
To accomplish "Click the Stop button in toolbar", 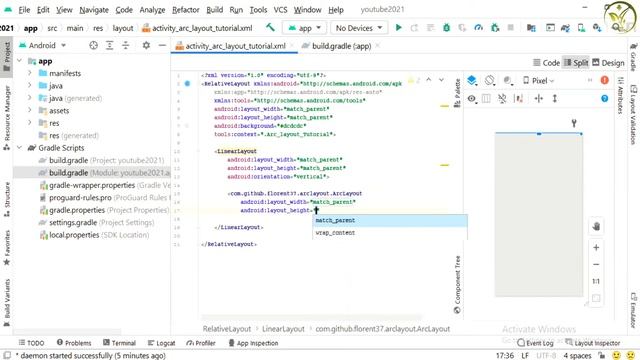I will pos(510,28).
